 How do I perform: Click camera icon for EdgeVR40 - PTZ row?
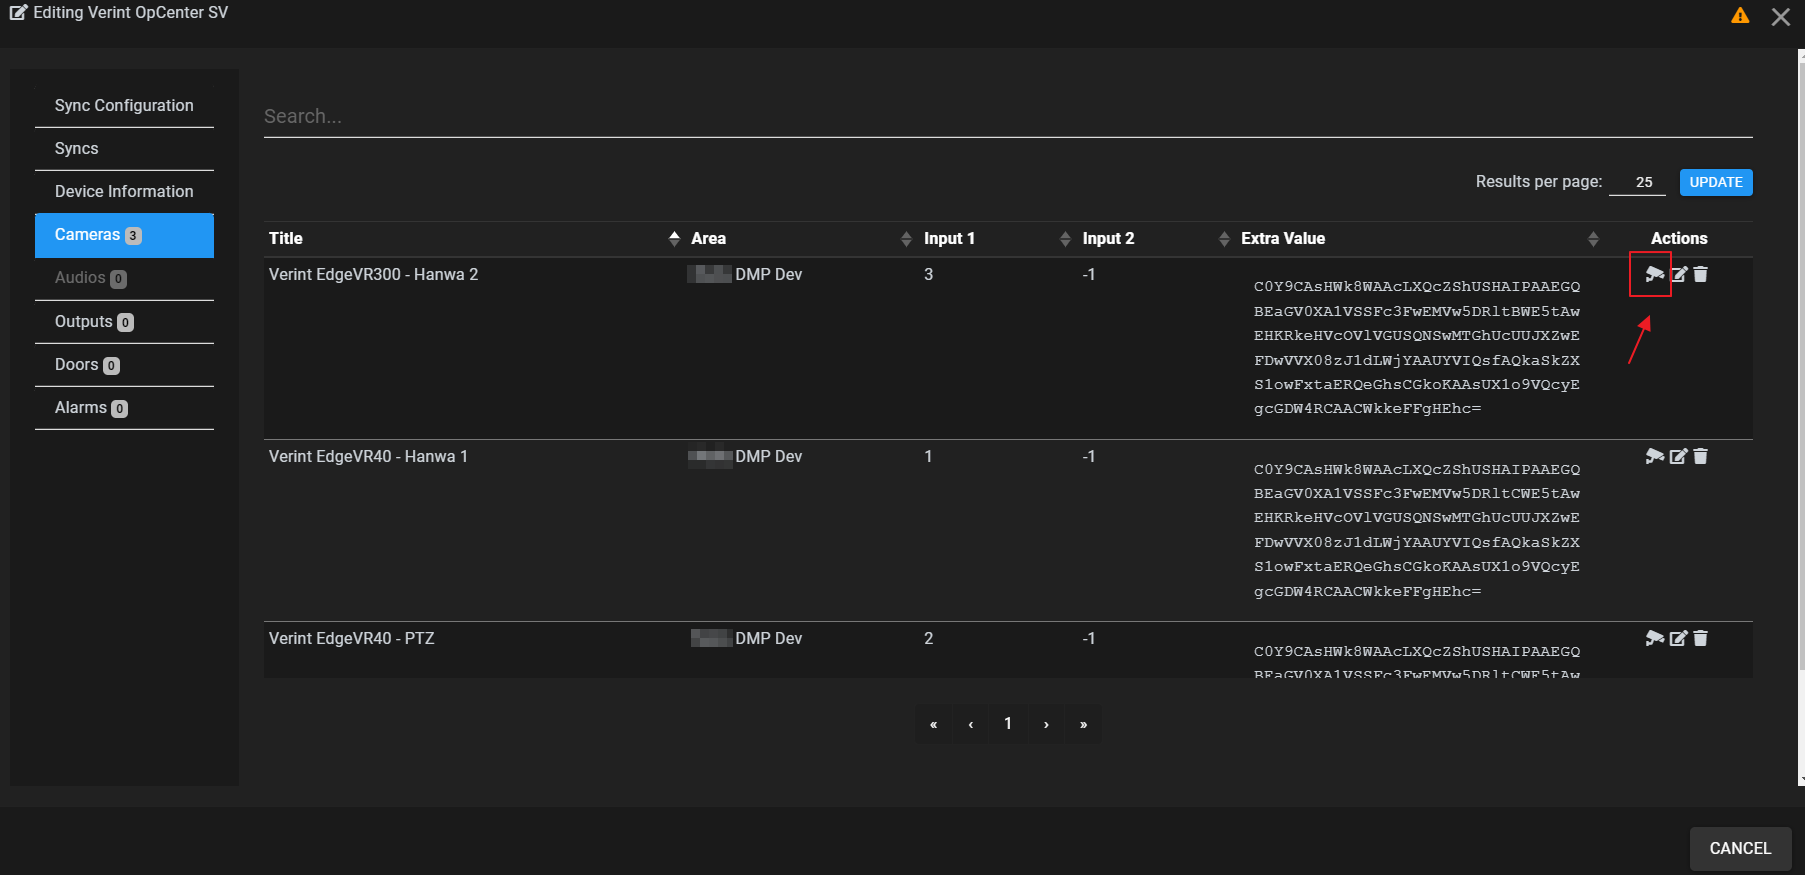coord(1655,638)
